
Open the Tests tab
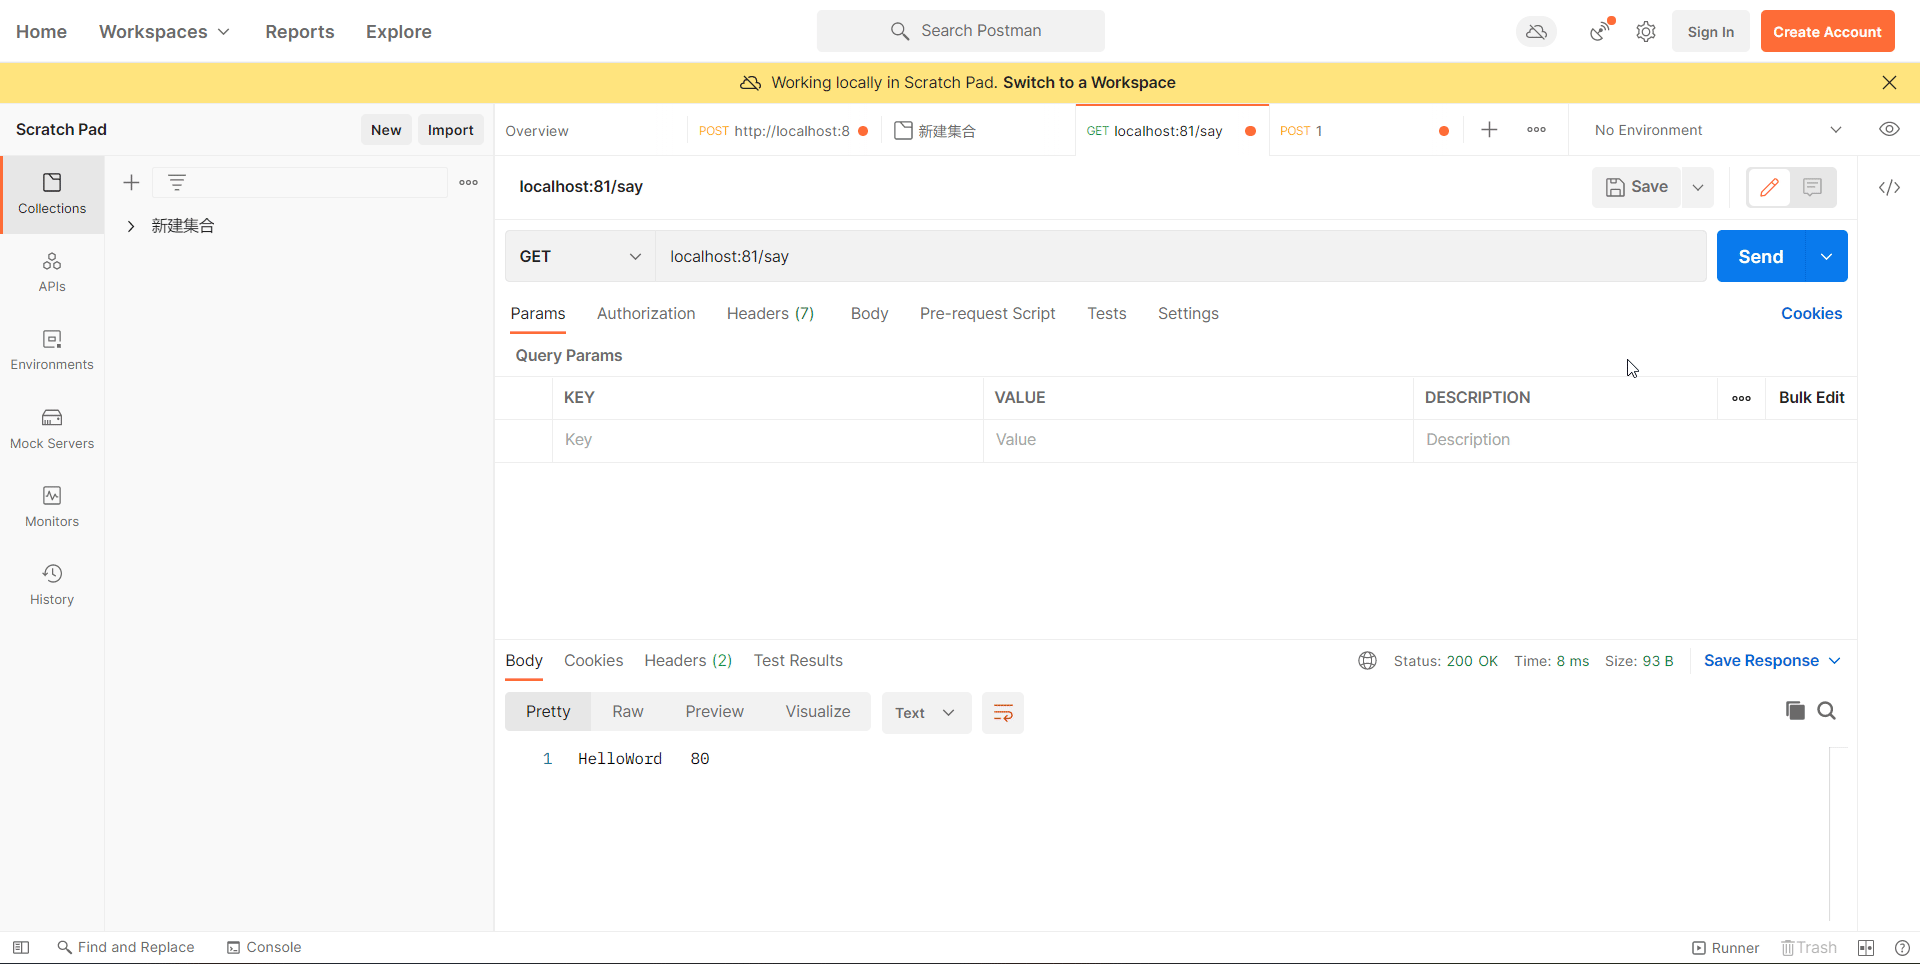[x=1107, y=314]
